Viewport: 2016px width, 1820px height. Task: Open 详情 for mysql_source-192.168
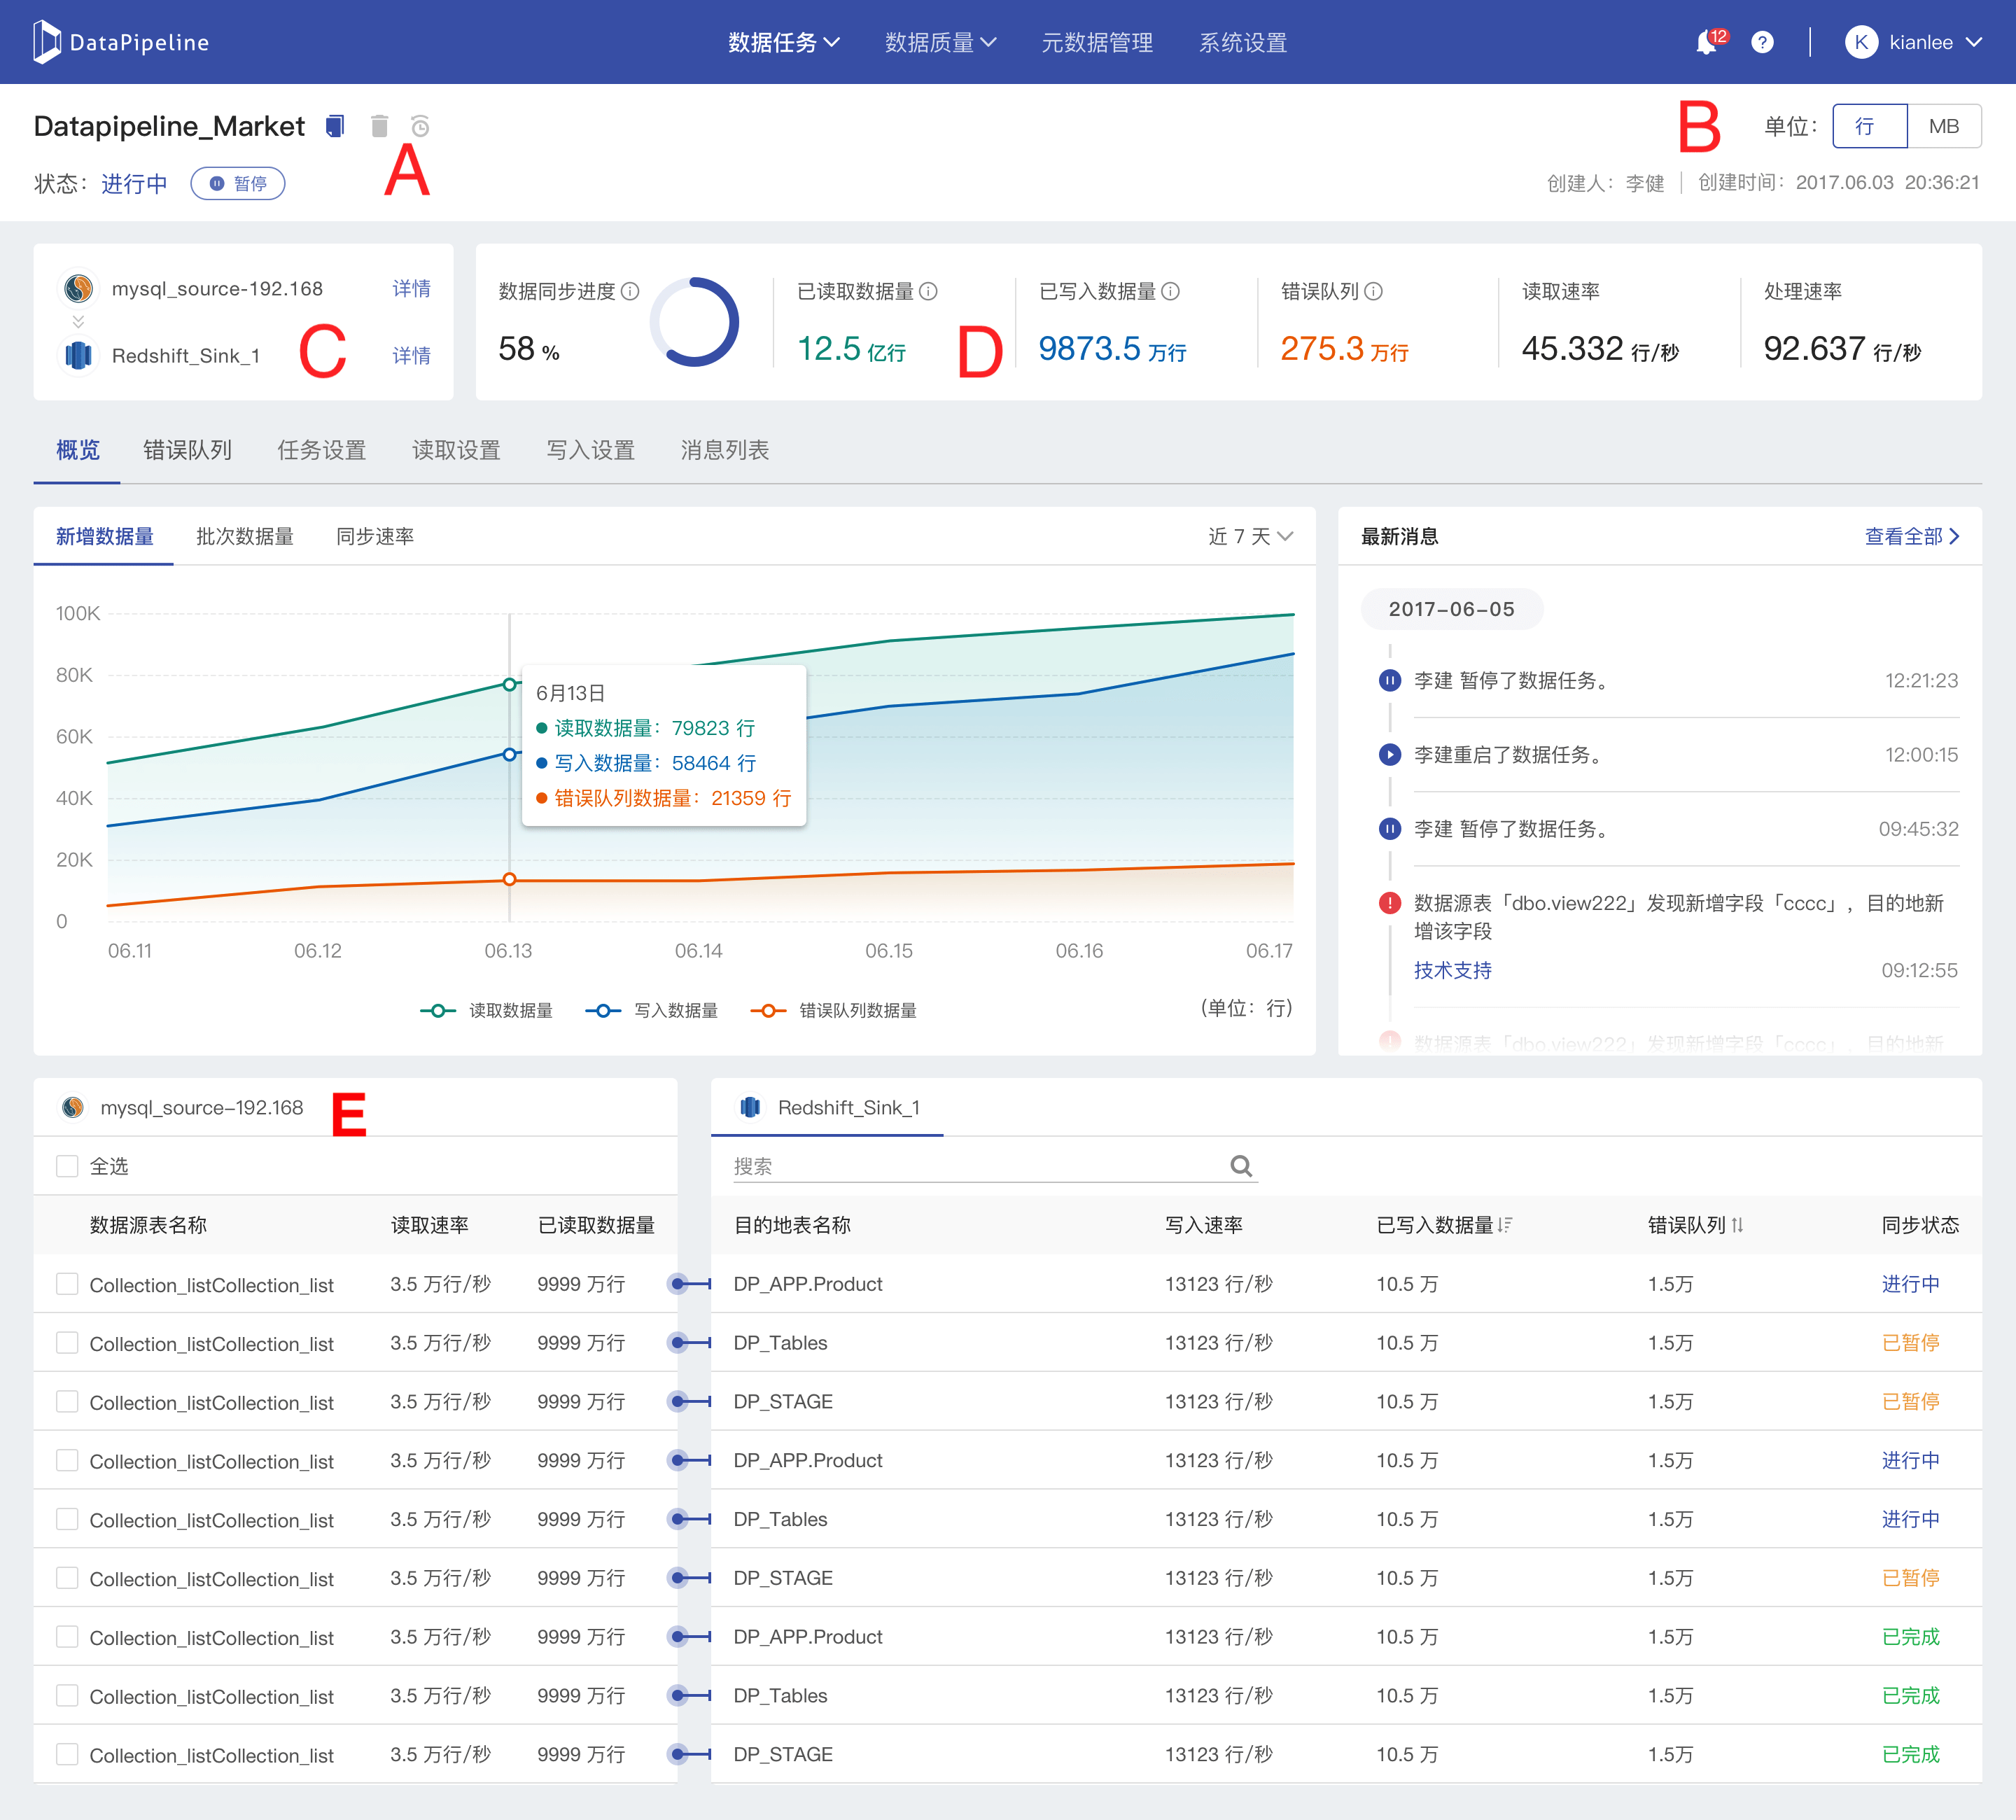[x=411, y=288]
